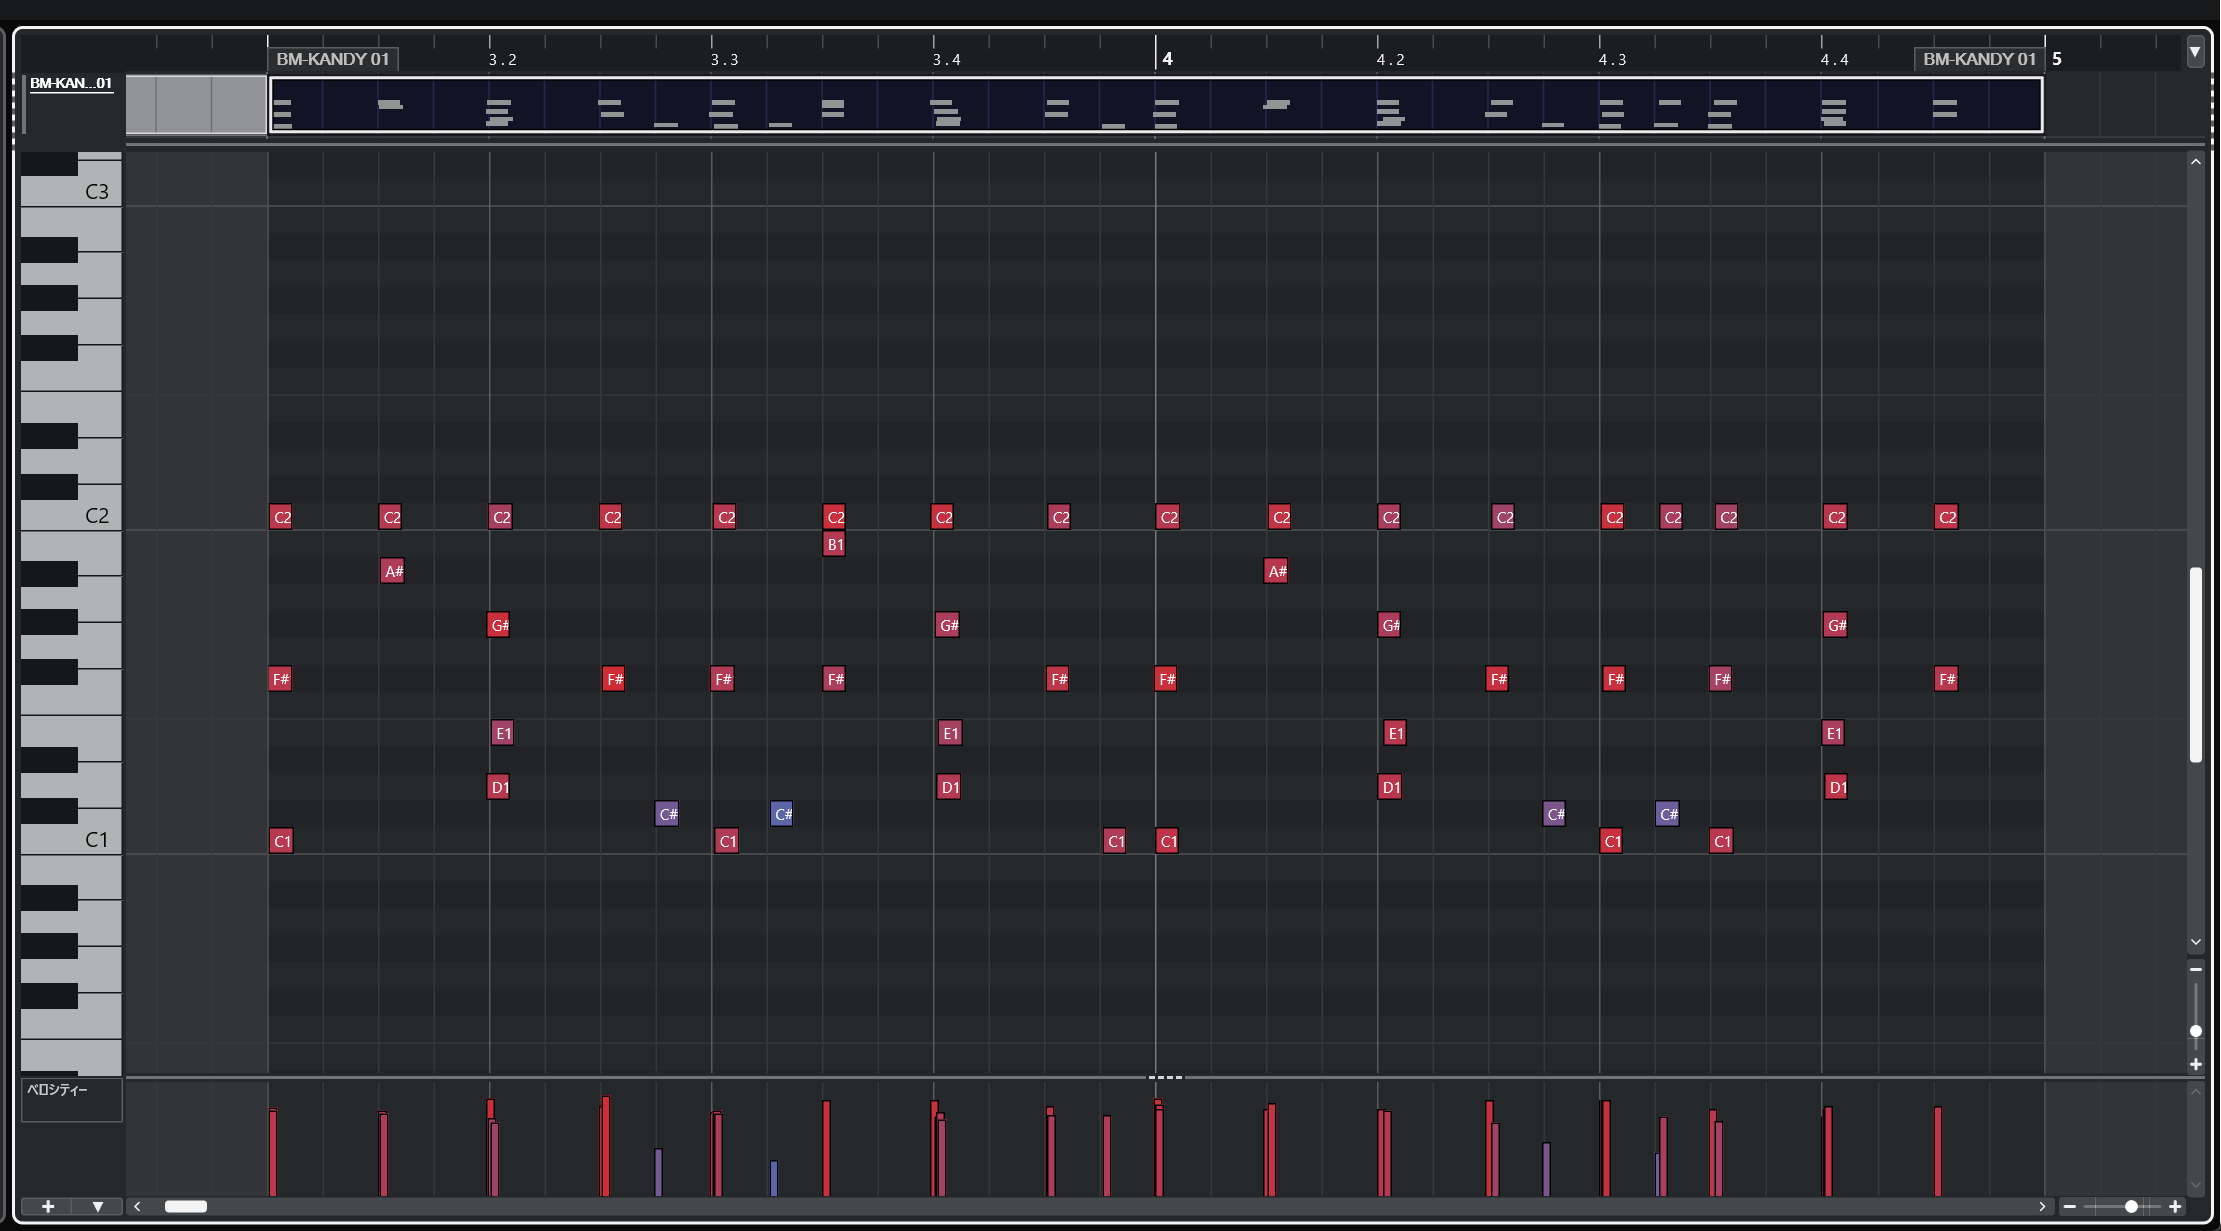Click the vertical scrollbar thumb
This screenshot has height=1231, width=2221.
coord(2196,664)
